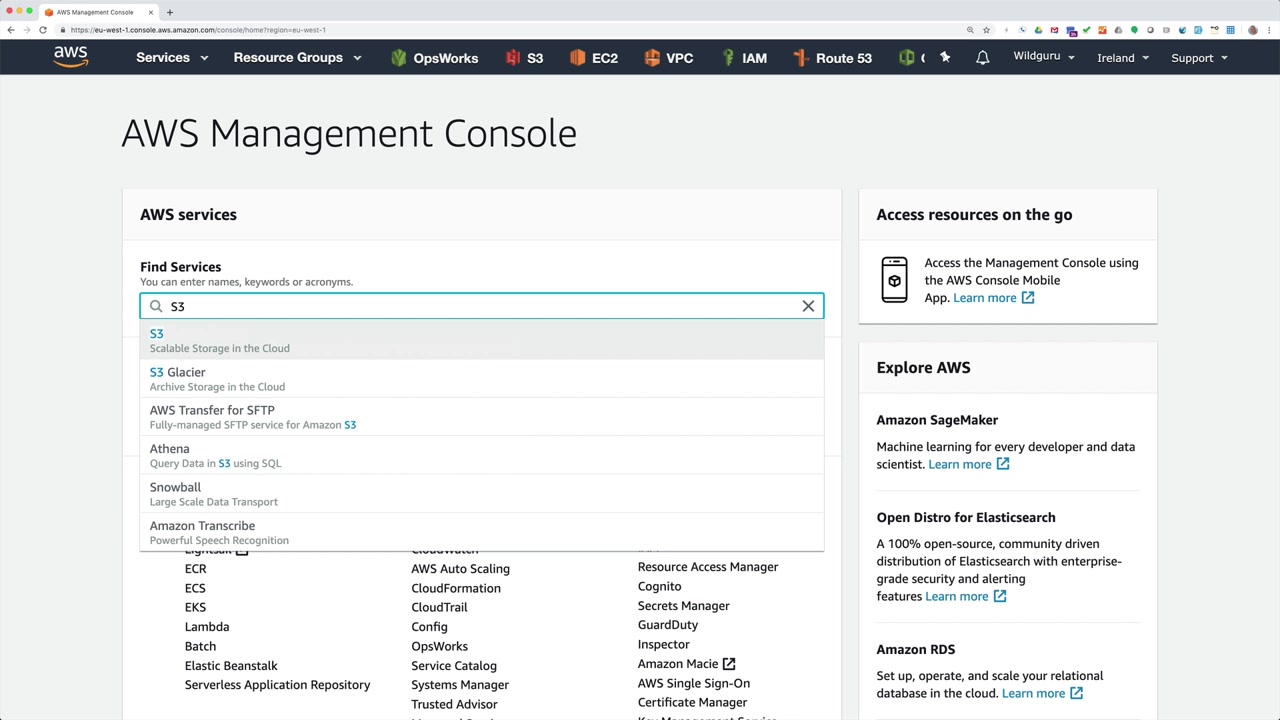This screenshot has width=1280, height=720.
Task: Click the notifications bell icon
Action: [982, 58]
